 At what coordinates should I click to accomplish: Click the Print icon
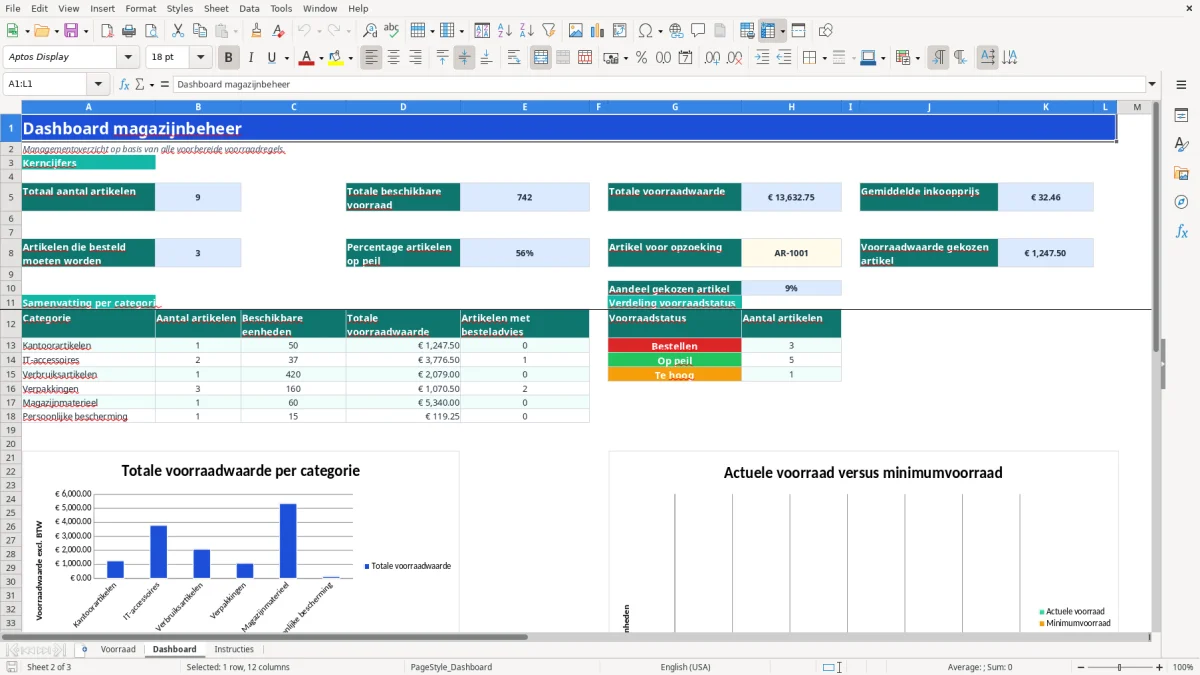(130, 30)
